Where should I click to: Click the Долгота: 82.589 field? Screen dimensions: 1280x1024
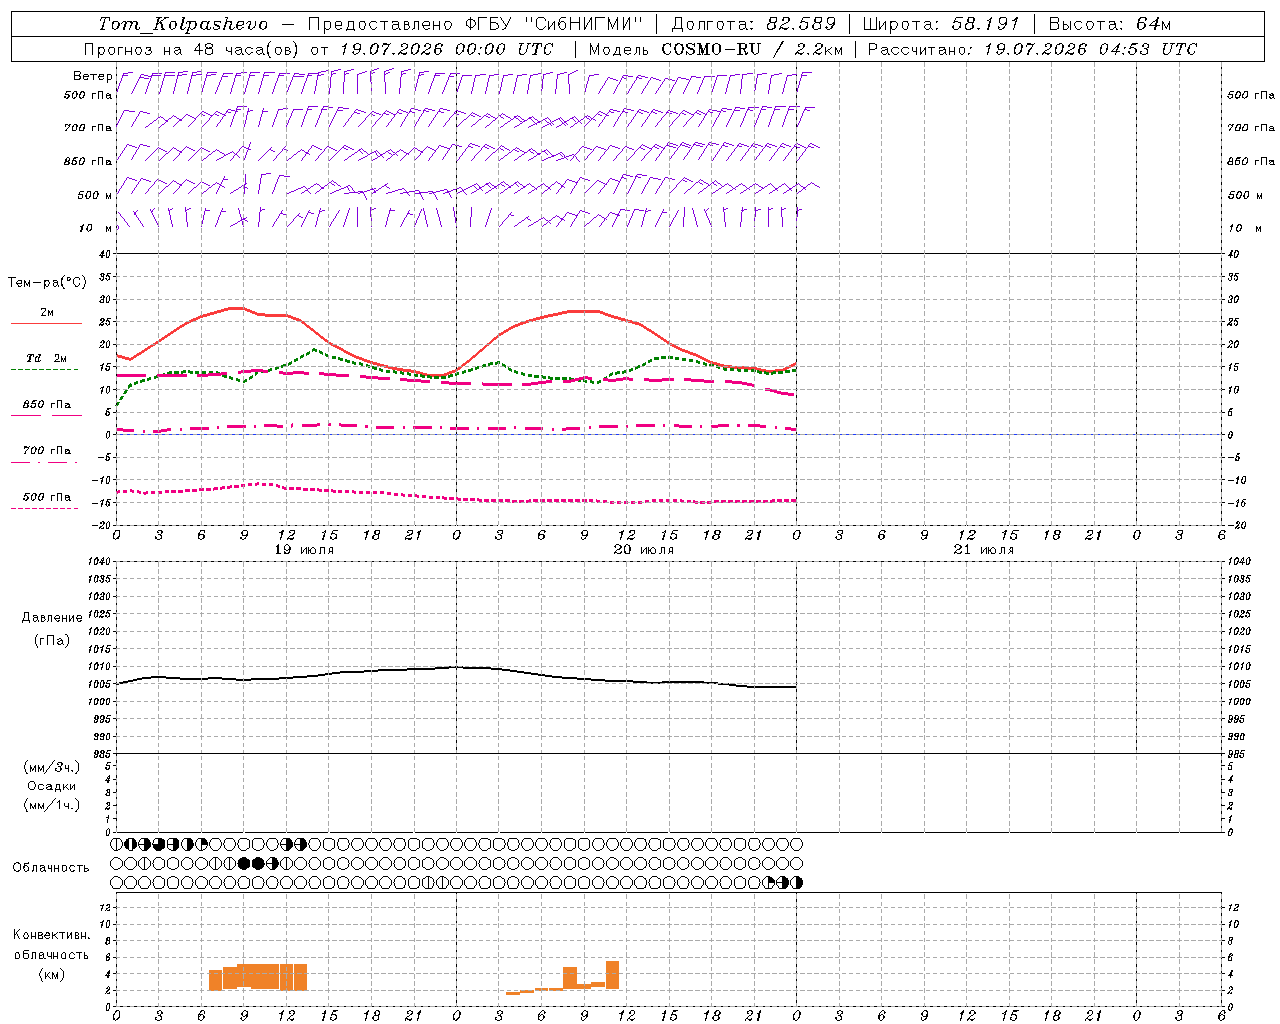pos(753,24)
